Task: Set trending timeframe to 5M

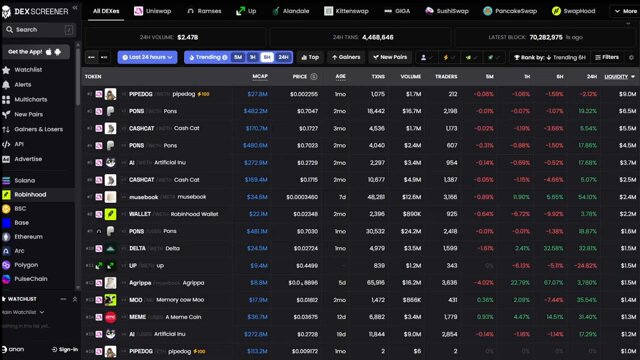Action: pyautogui.click(x=238, y=58)
